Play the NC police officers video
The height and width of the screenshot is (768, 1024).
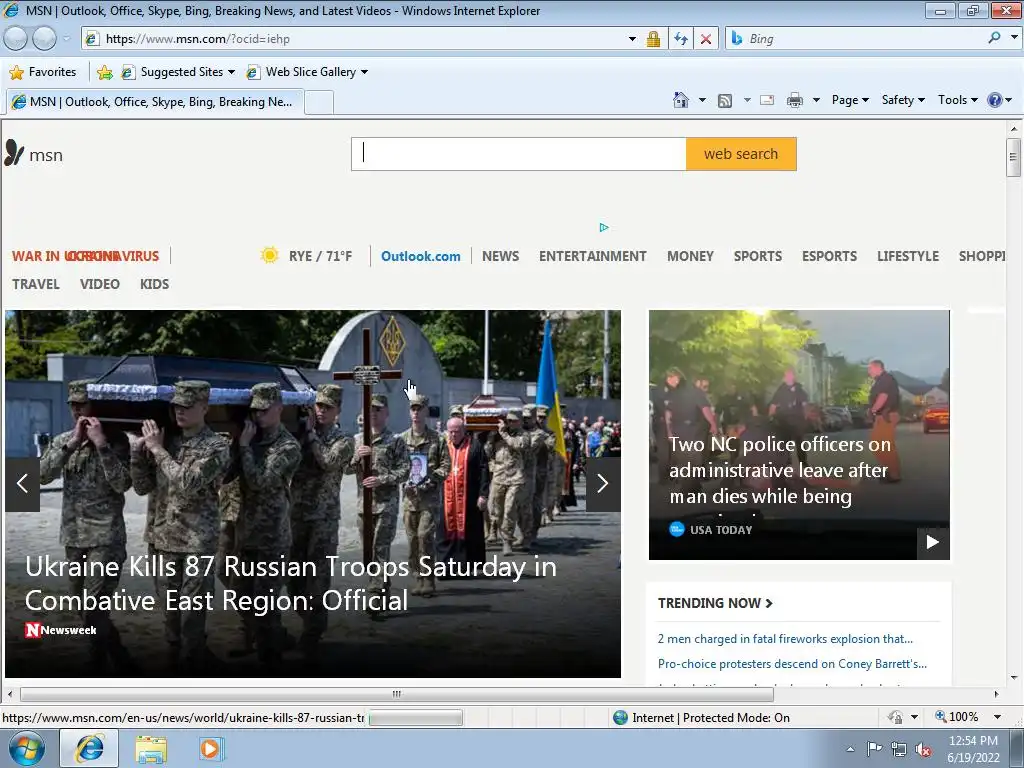click(933, 542)
